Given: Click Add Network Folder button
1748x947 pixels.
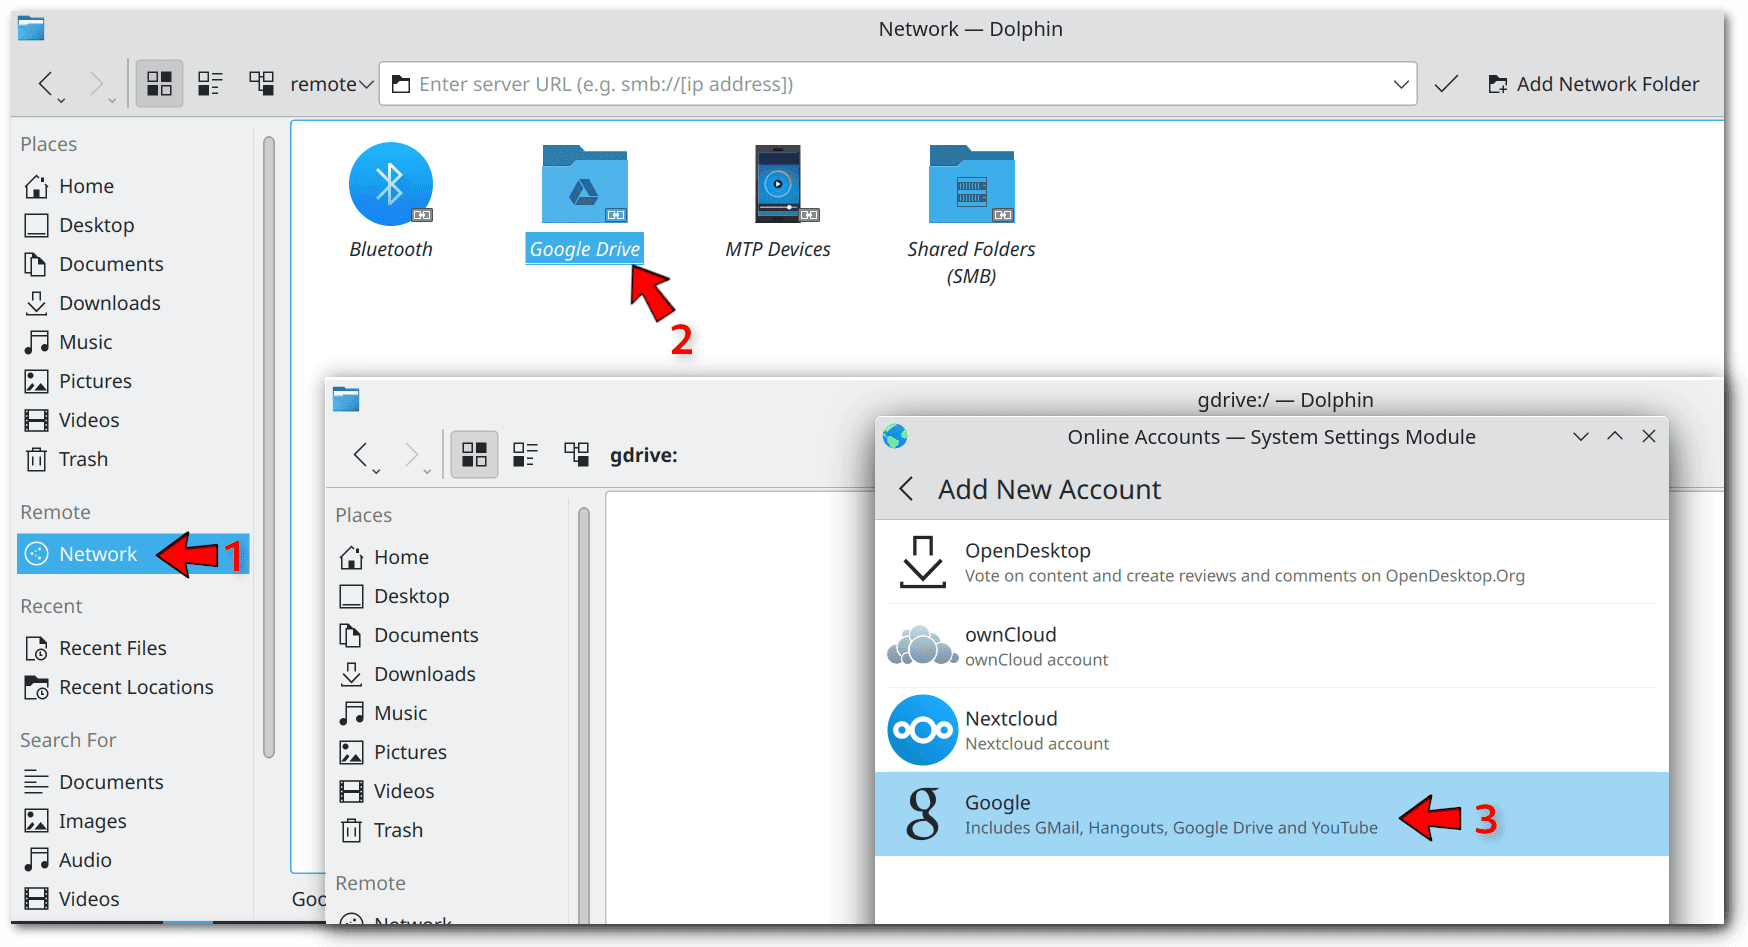Looking at the screenshot, I should tap(1594, 84).
